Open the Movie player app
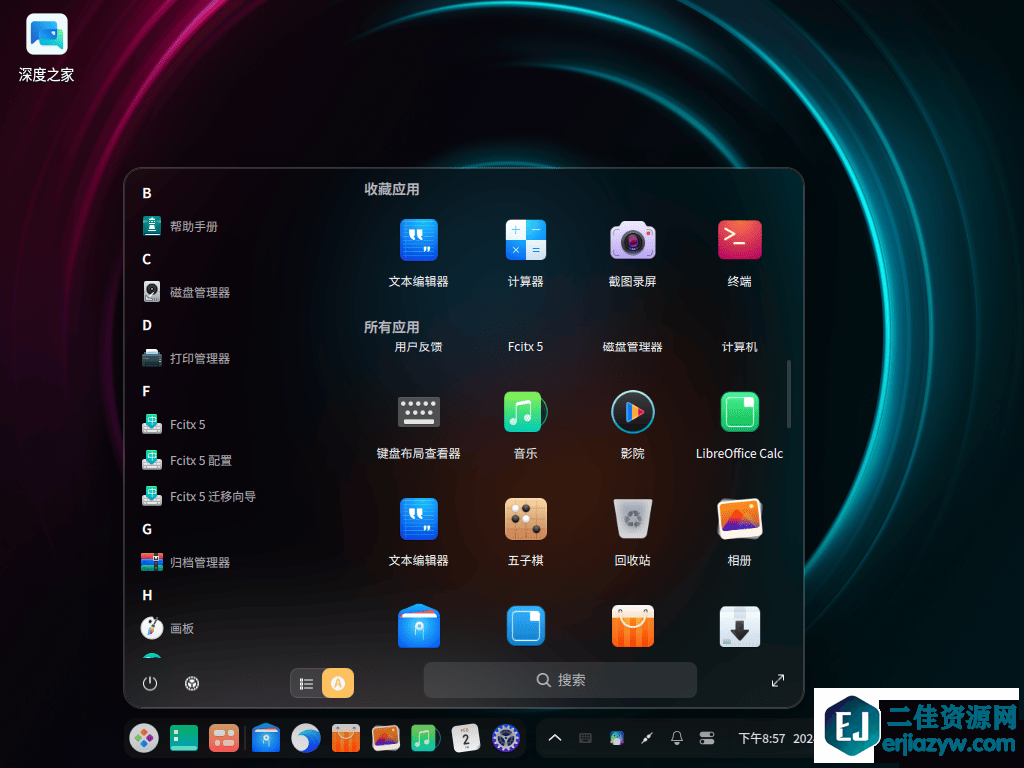Screen dimensions: 1024x768 point(632,411)
